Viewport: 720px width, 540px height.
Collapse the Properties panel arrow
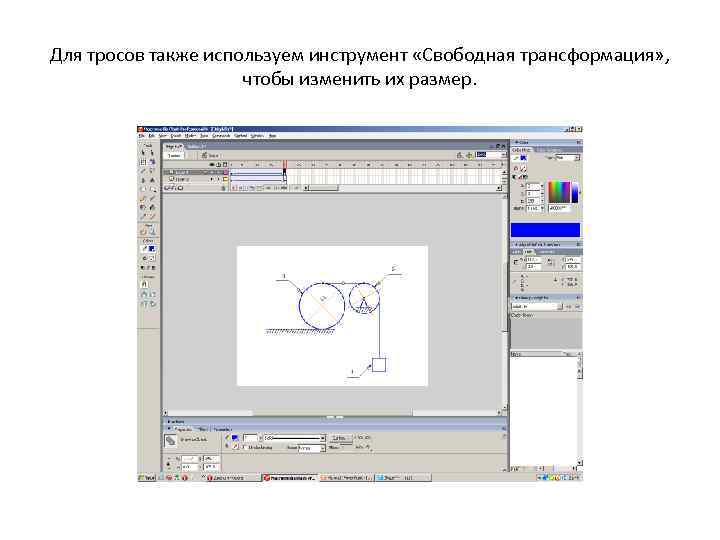pos(169,429)
